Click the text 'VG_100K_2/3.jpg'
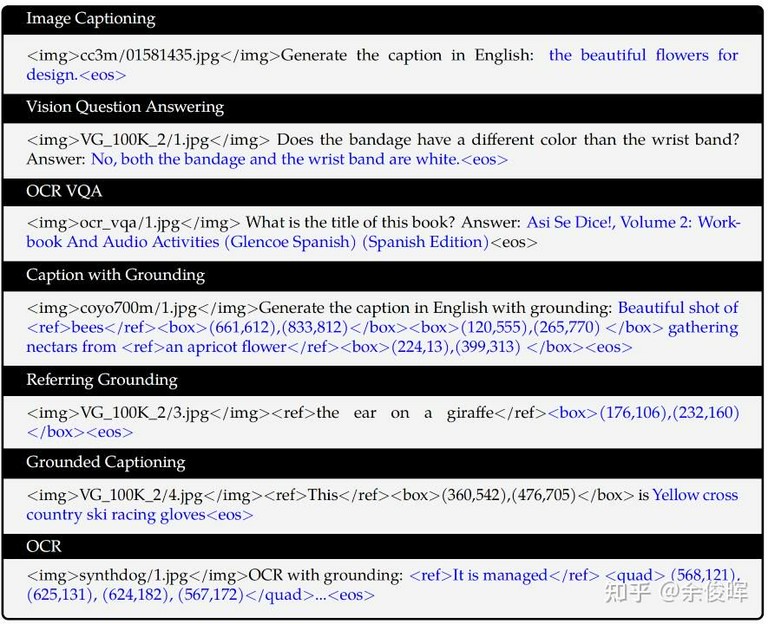The height and width of the screenshot is (624, 768). pos(144,413)
